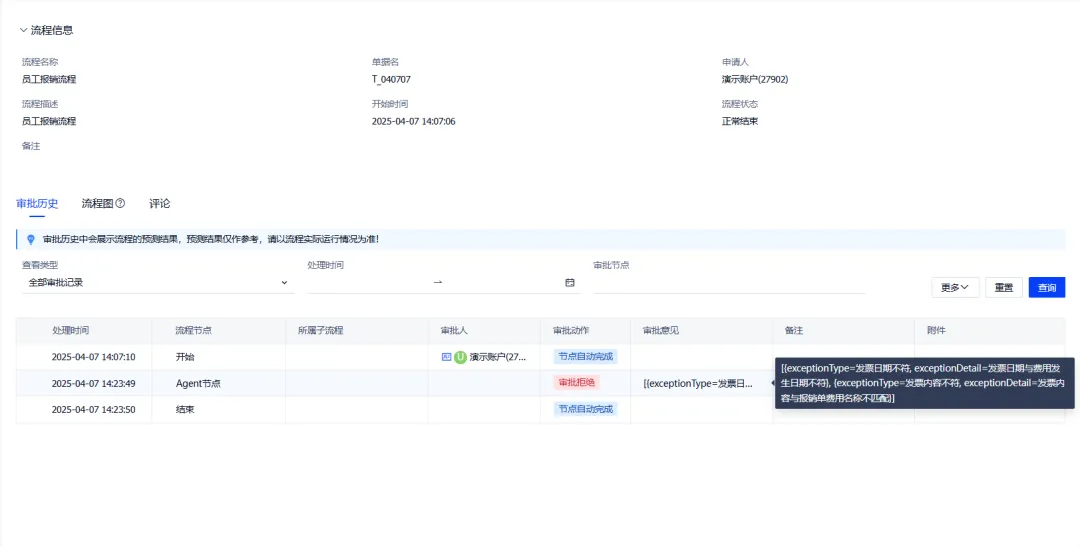The height and width of the screenshot is (546, 1080).
Task: Open the calendar icon in the 处理时间 field
Action: (x=570, y=282)
